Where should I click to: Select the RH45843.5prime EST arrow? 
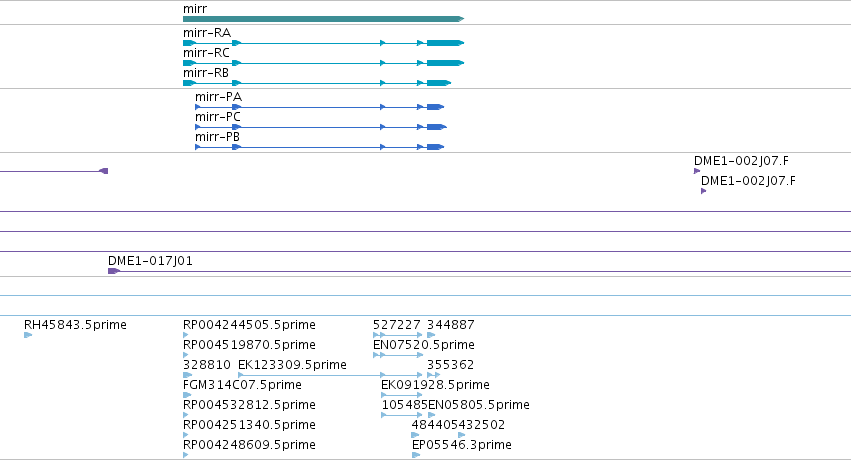(28, 335)
